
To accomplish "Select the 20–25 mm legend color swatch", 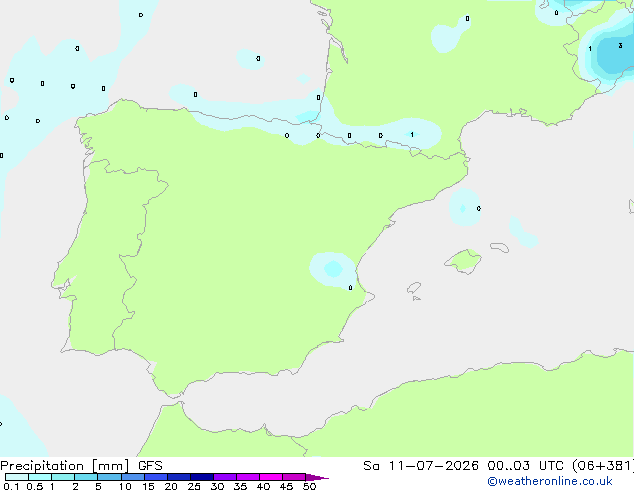I will tap(178, 477).
